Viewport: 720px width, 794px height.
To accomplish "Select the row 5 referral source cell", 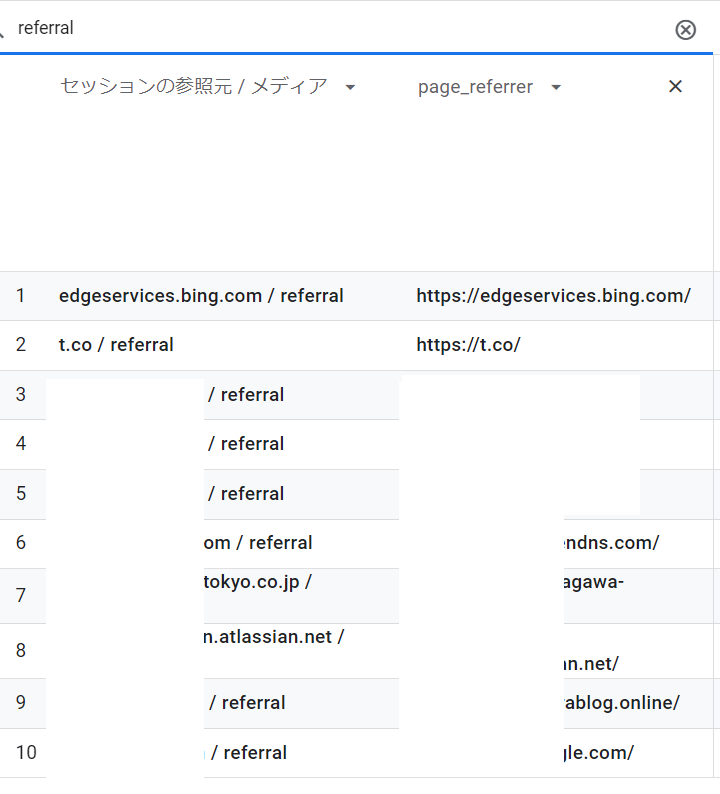I will coord(246,494).
